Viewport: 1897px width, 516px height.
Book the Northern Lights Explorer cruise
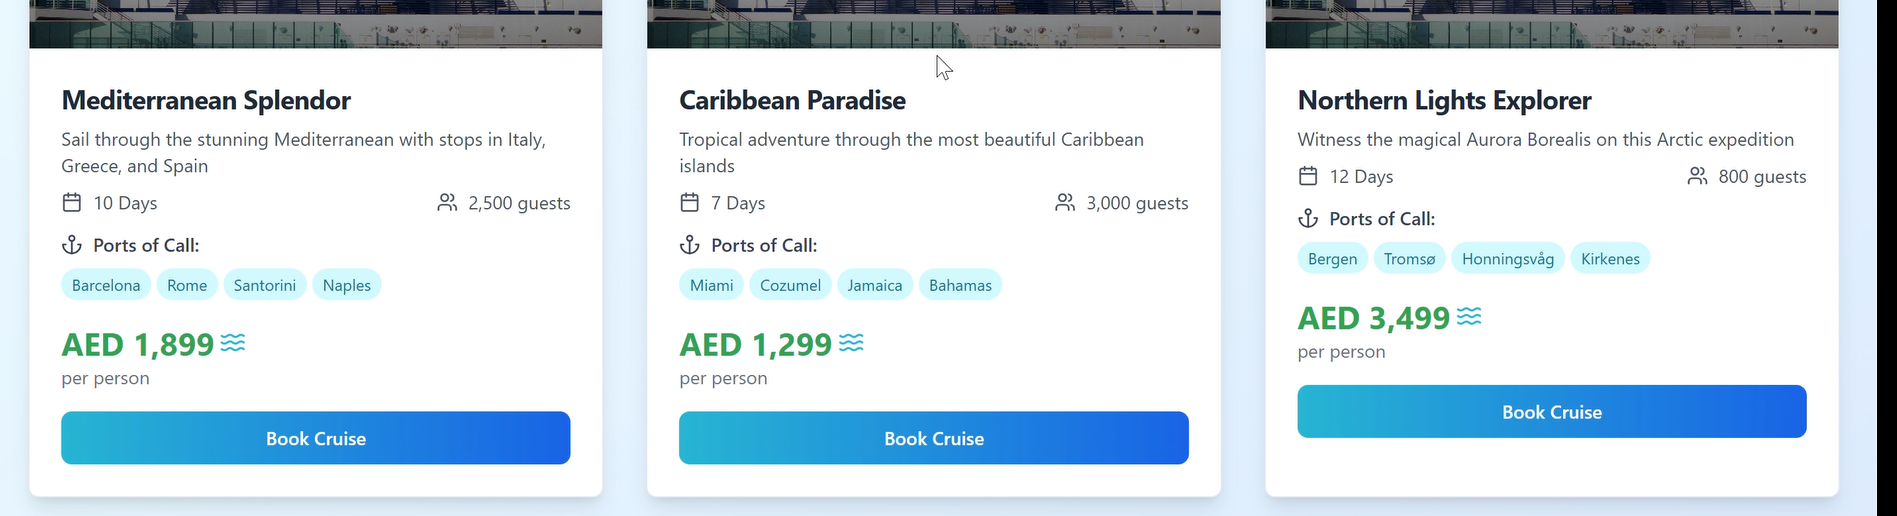coord(1552,412)
